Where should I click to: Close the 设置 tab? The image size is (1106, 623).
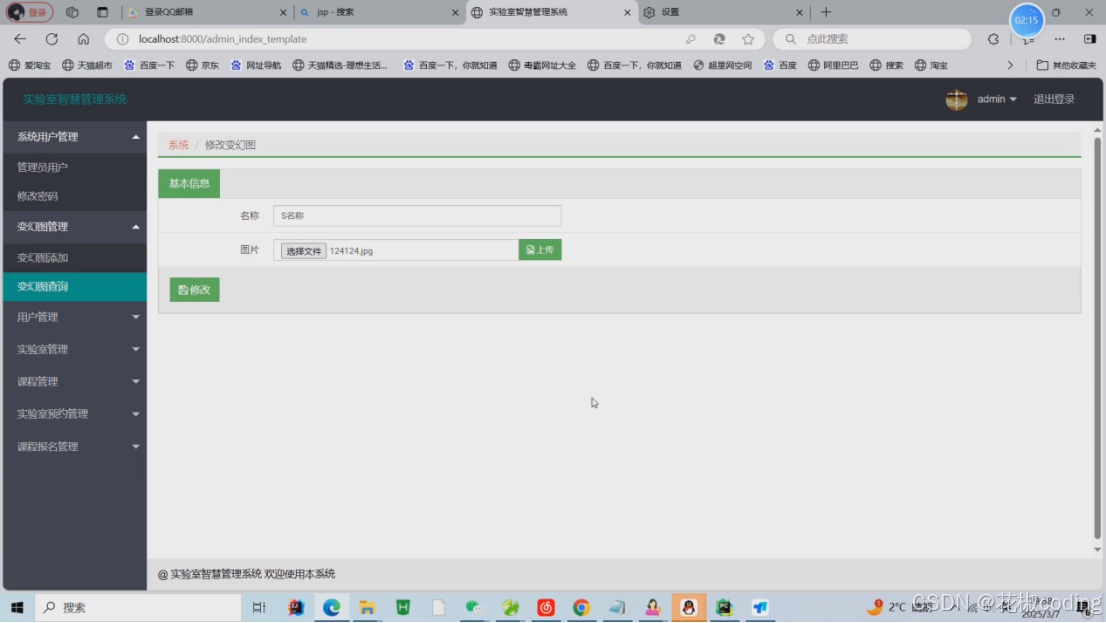point(799,12)
